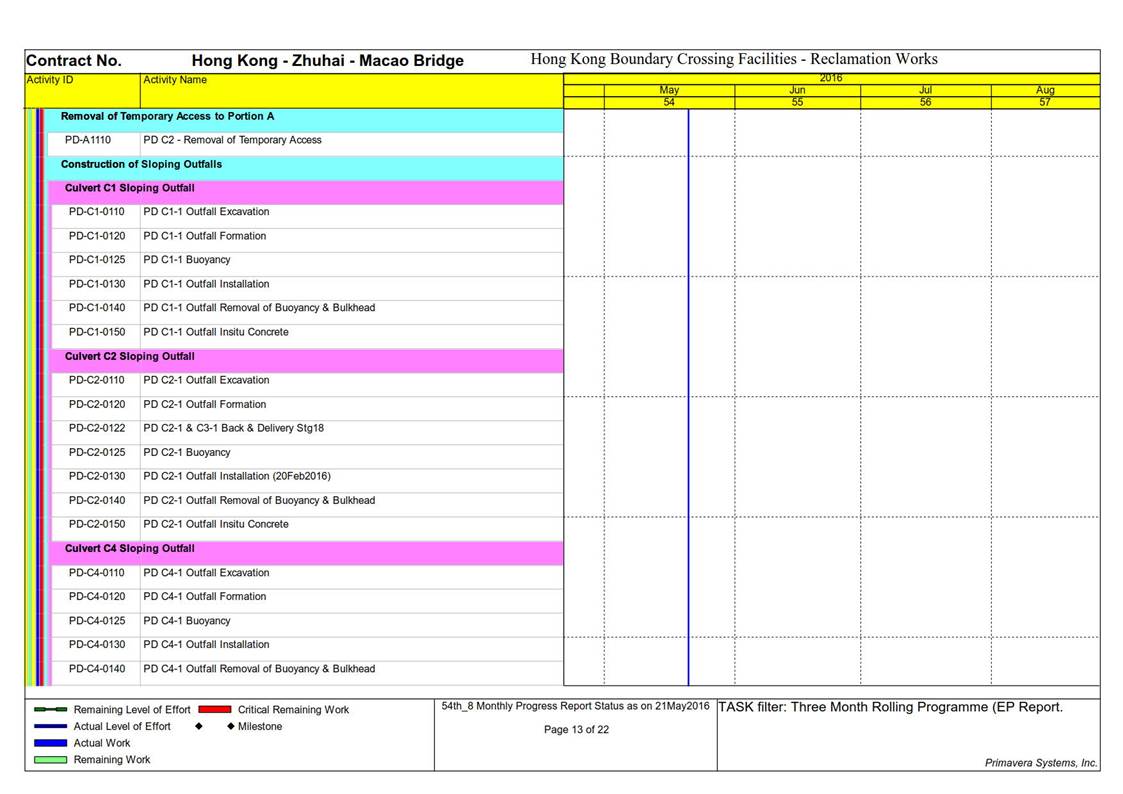1123x794 pixels.
Task: Click the blue Actual Work legend swatch
Action: [x=51, y=743]
